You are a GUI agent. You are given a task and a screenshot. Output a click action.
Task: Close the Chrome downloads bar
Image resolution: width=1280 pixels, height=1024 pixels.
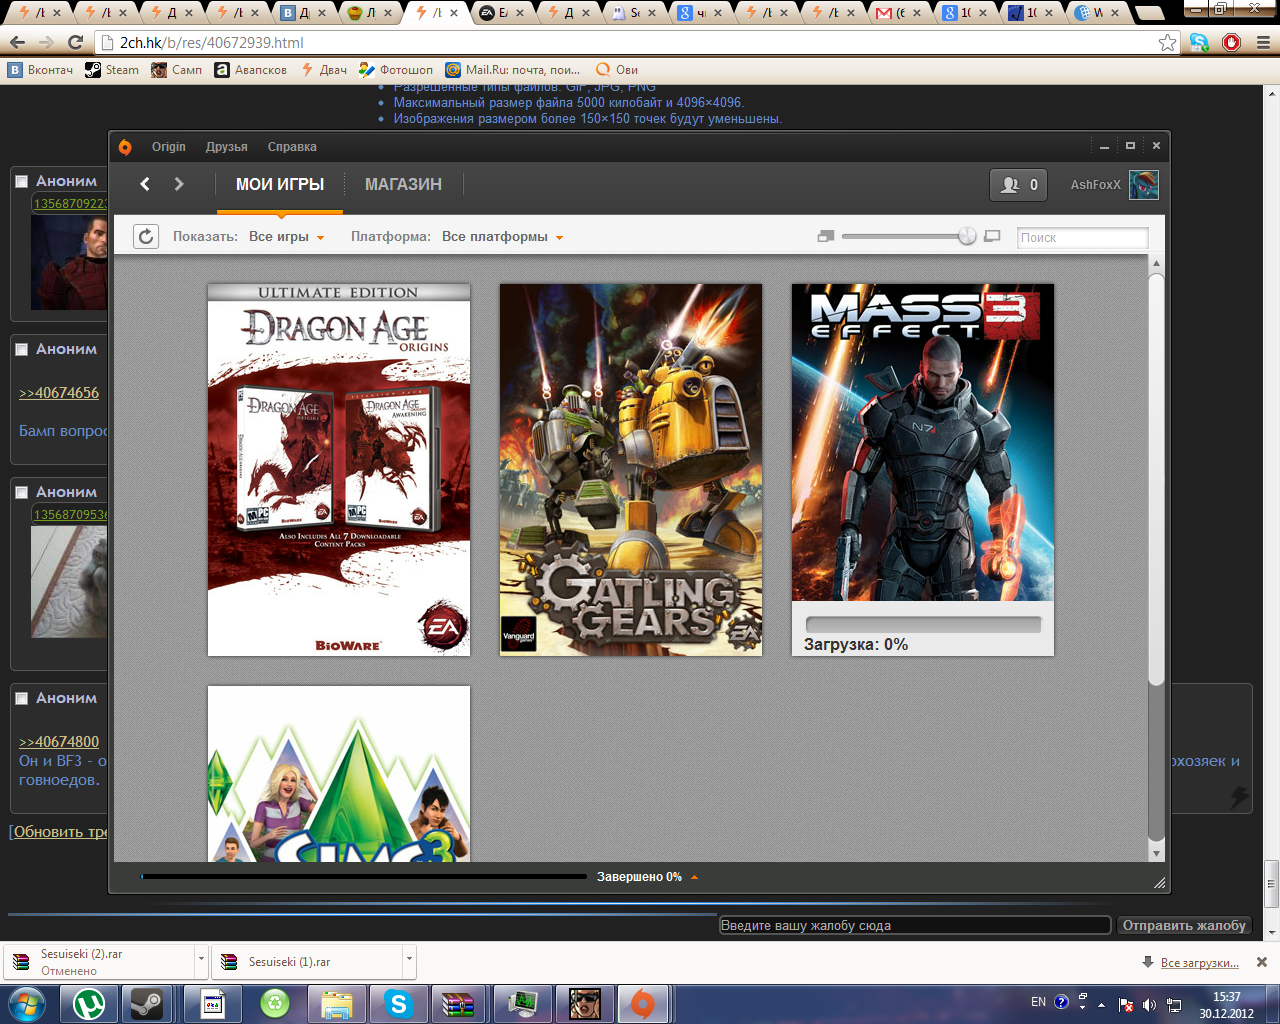(x=1262, y=962)
